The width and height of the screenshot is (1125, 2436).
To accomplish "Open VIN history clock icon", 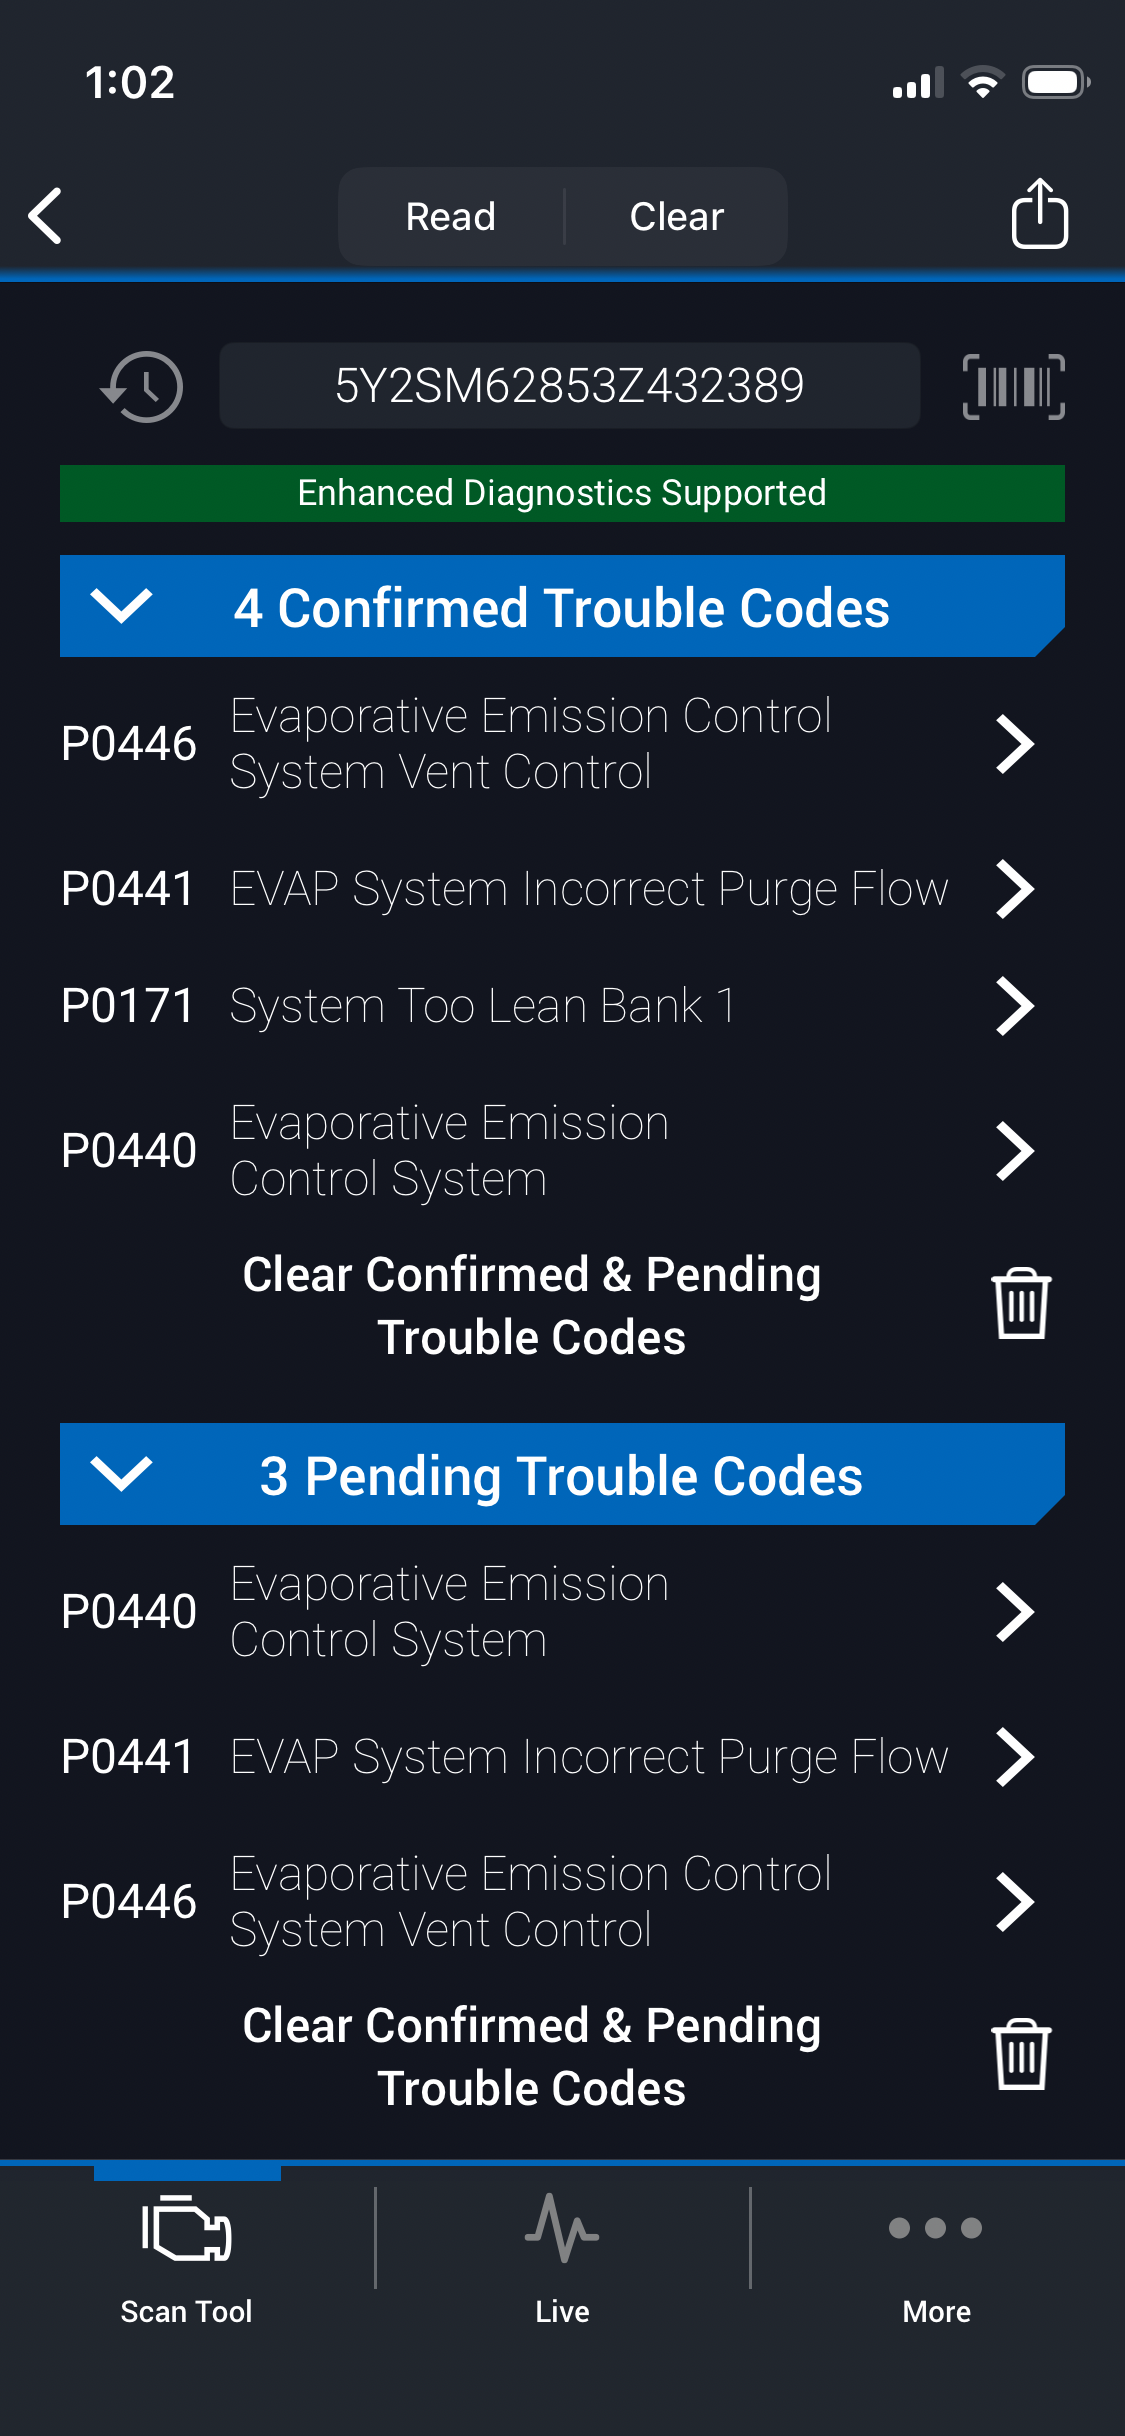I will [x=143, y=386].
